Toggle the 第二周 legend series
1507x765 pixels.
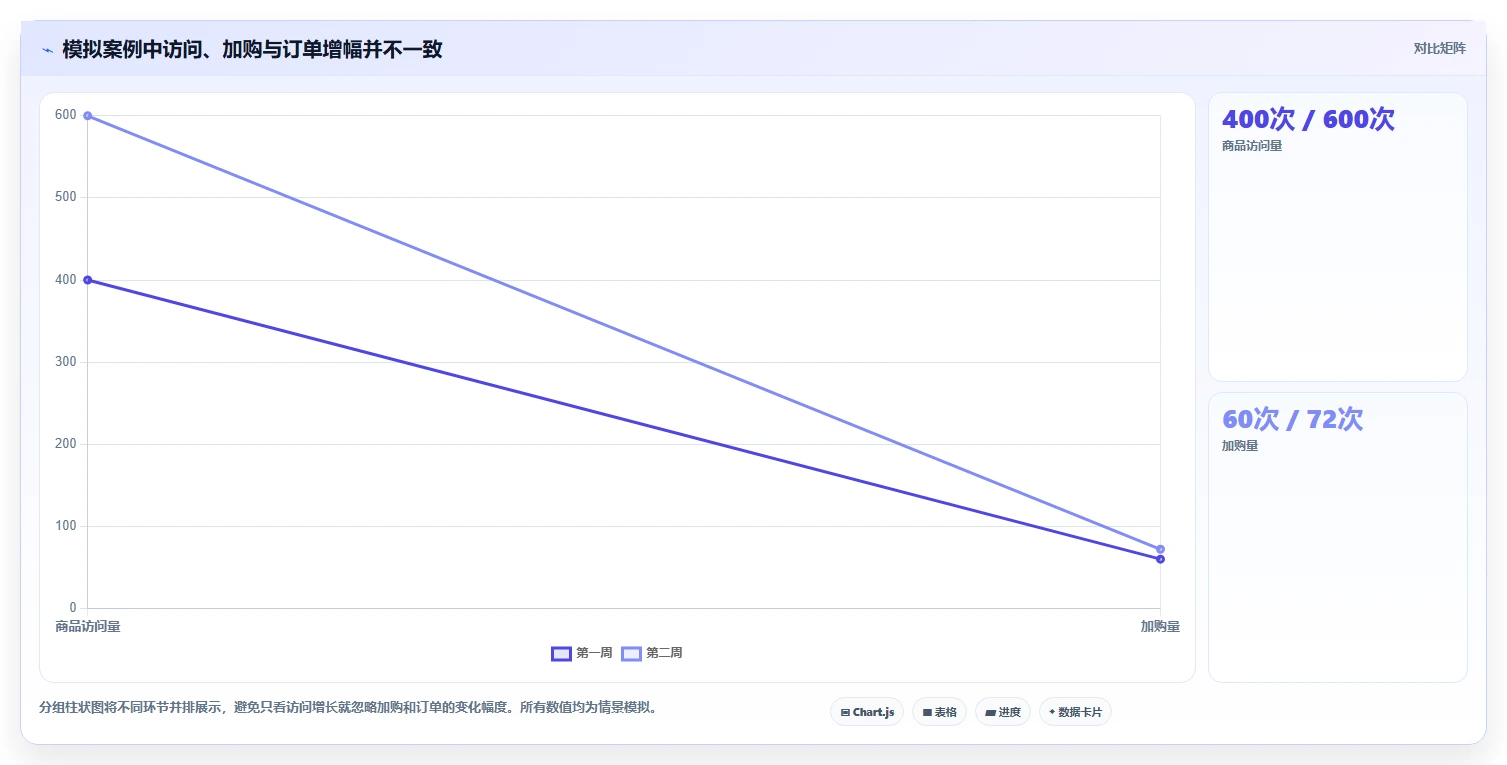pos(652,653)
